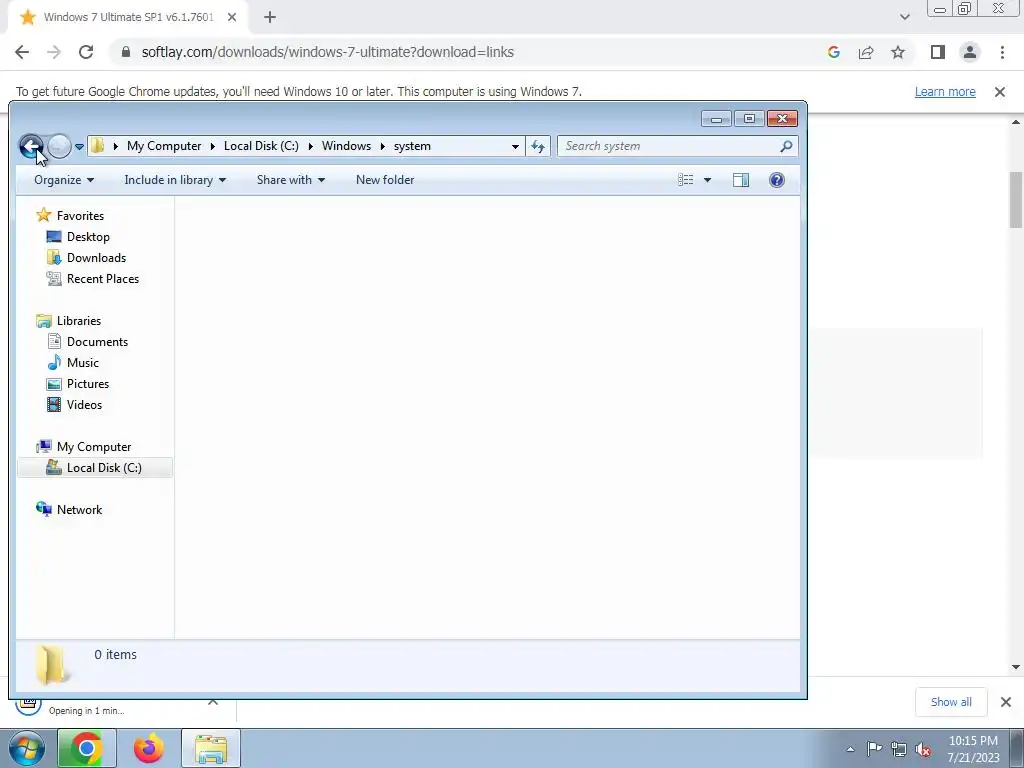Go back with Explorer's Back arrow

[31, 146]
